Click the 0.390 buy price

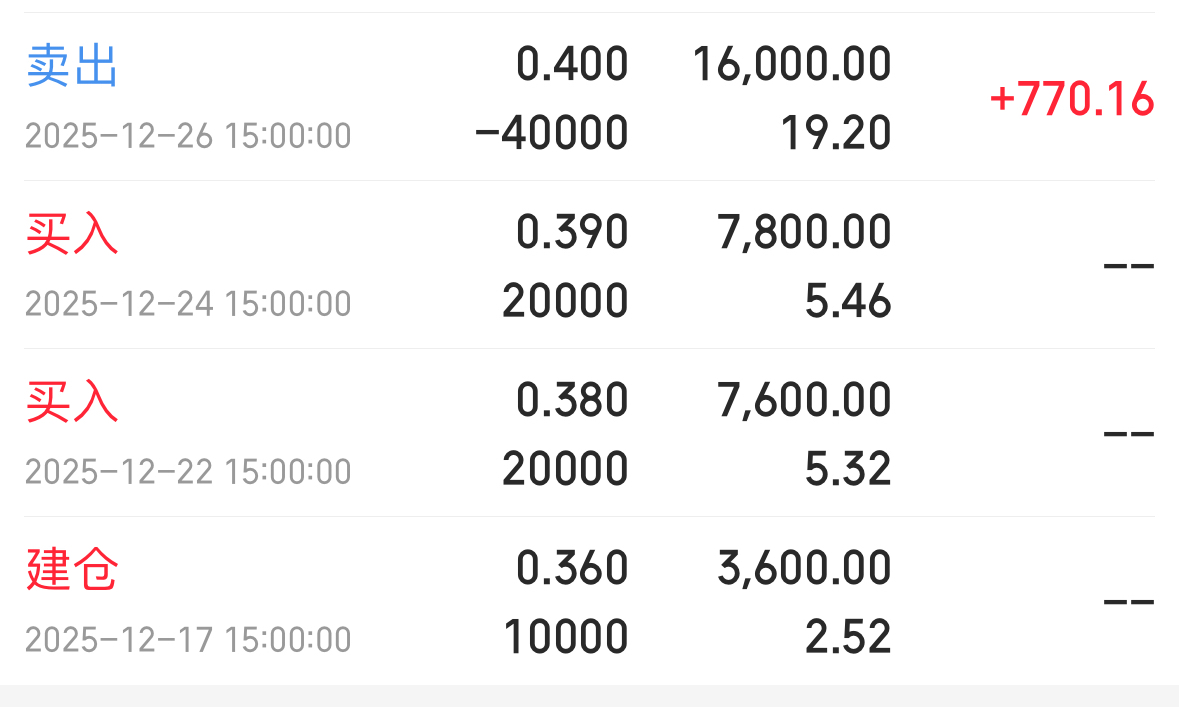(572, 232)
